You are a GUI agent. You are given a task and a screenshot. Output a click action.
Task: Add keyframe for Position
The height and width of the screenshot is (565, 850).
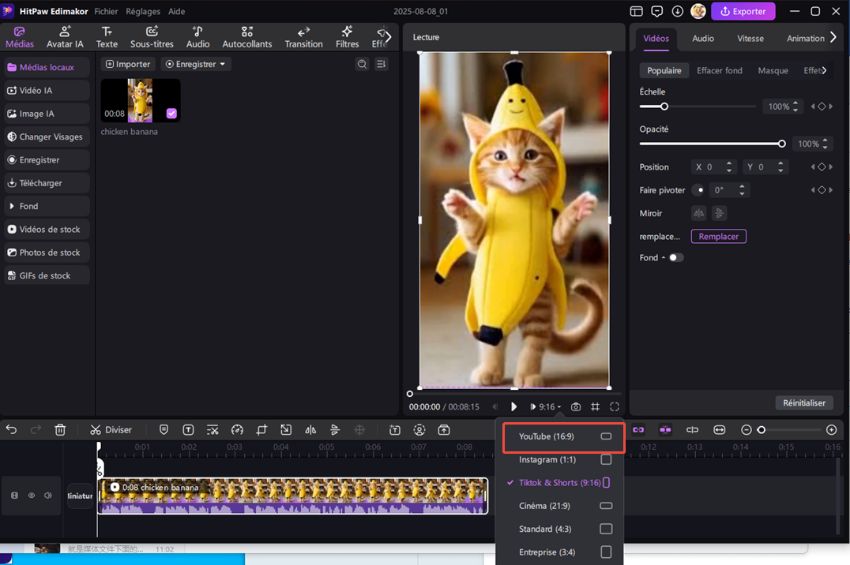[x=822, y=167]
